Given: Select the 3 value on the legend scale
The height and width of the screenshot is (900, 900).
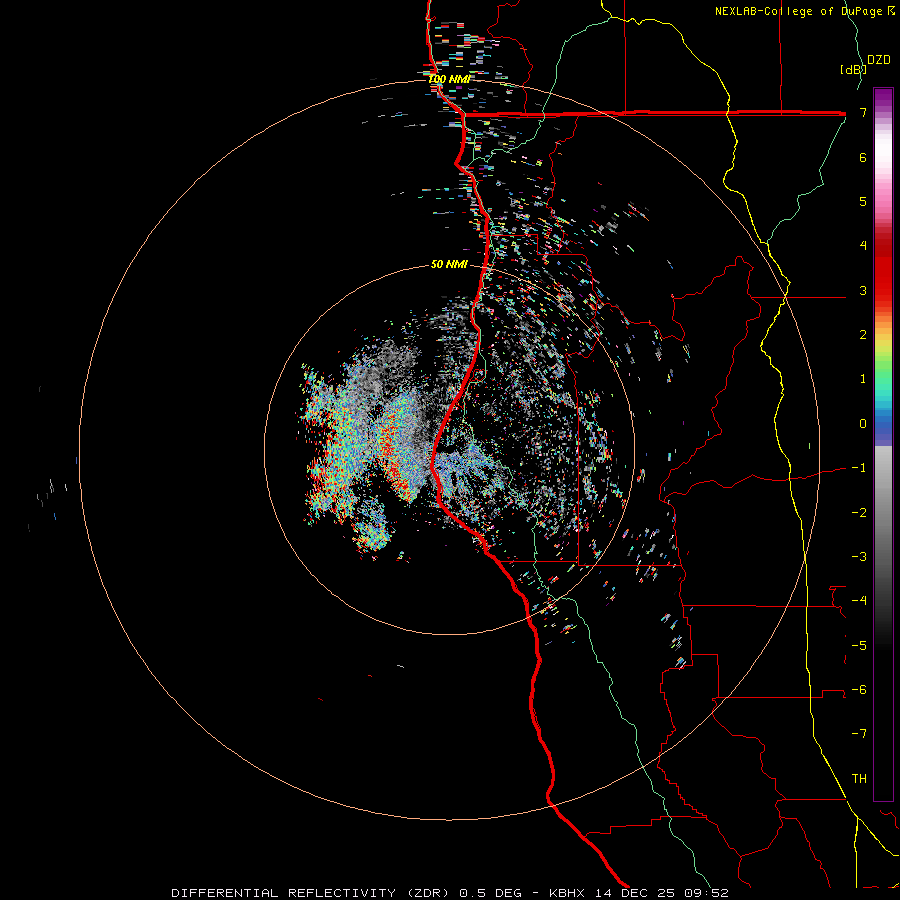Looking at the screenshot, I should click(863, 290).
